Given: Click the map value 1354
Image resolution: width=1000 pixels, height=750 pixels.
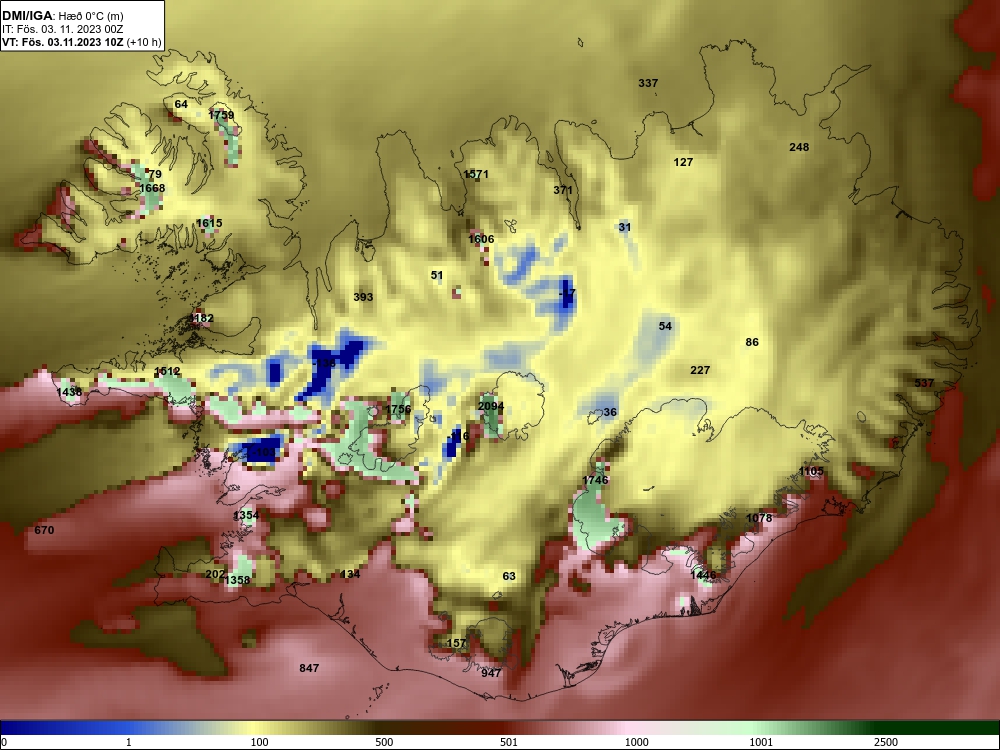Looking at the screenshot, I should tap(246, 515).
